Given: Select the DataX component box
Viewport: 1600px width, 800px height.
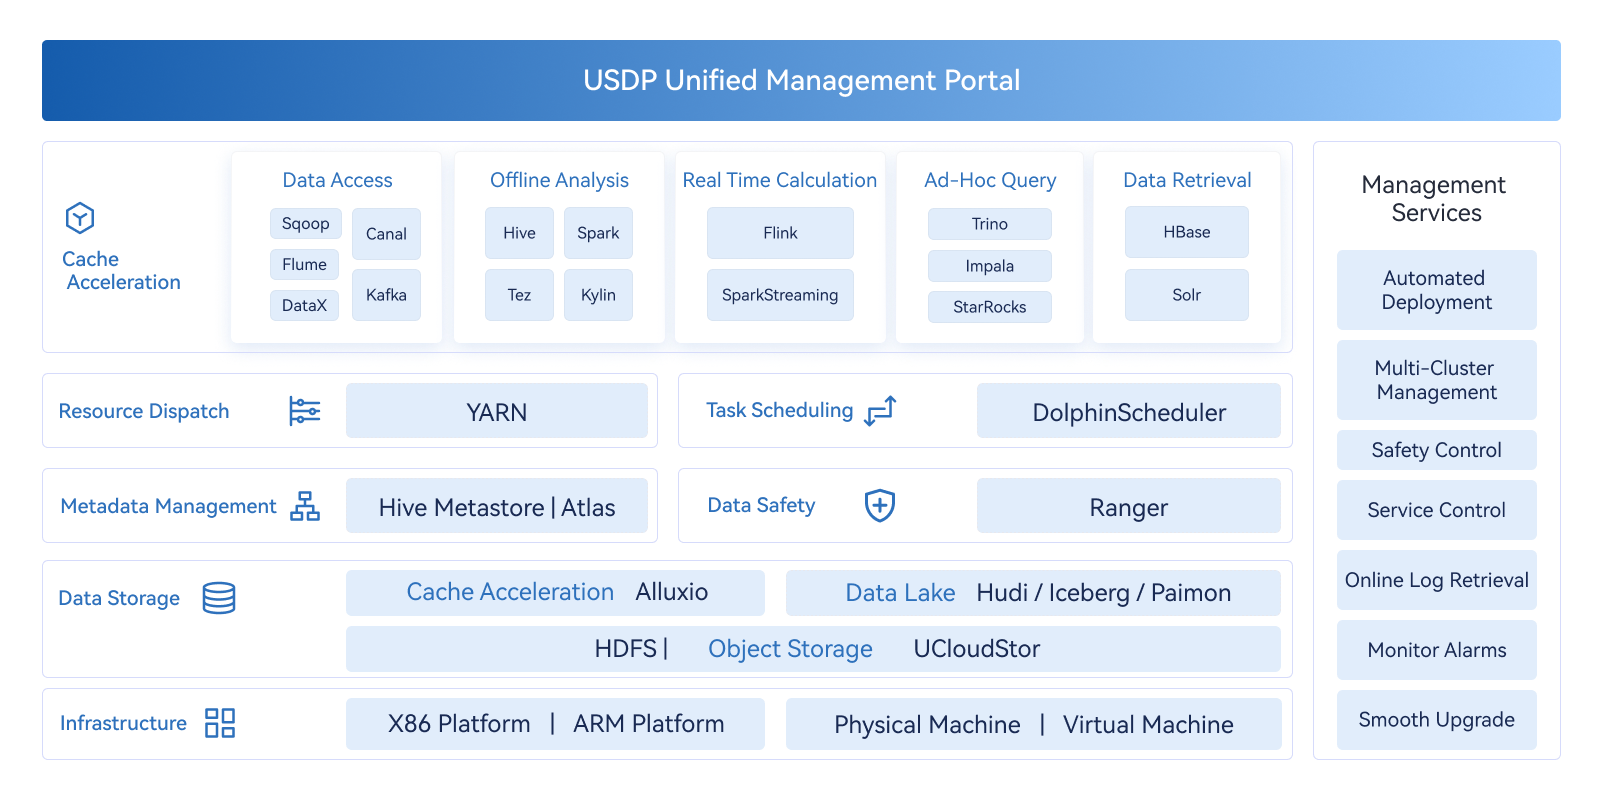Looking at the screenshot, I should point(305,305).
